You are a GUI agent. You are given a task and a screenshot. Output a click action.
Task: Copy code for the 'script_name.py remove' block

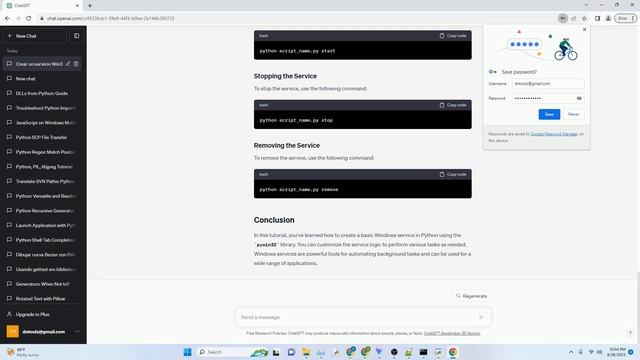pos(453,175)
